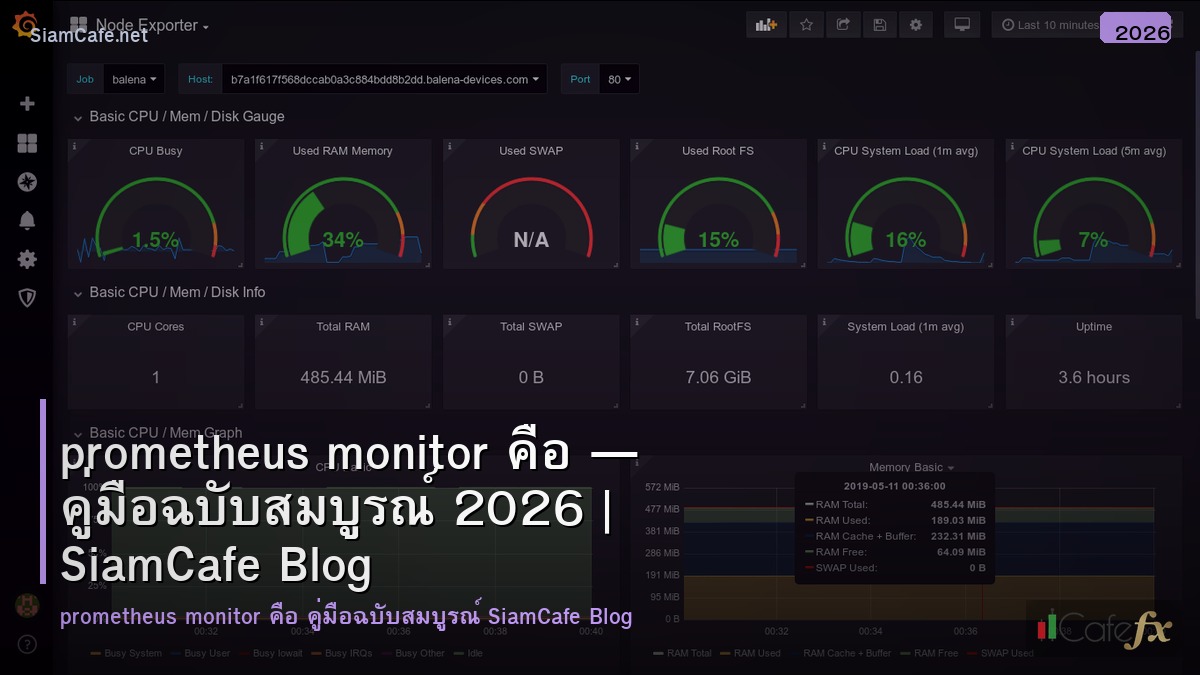The image size is (1200, 675).
Task: Open Server Admin shield icon
Action: [x=27, y=297]
